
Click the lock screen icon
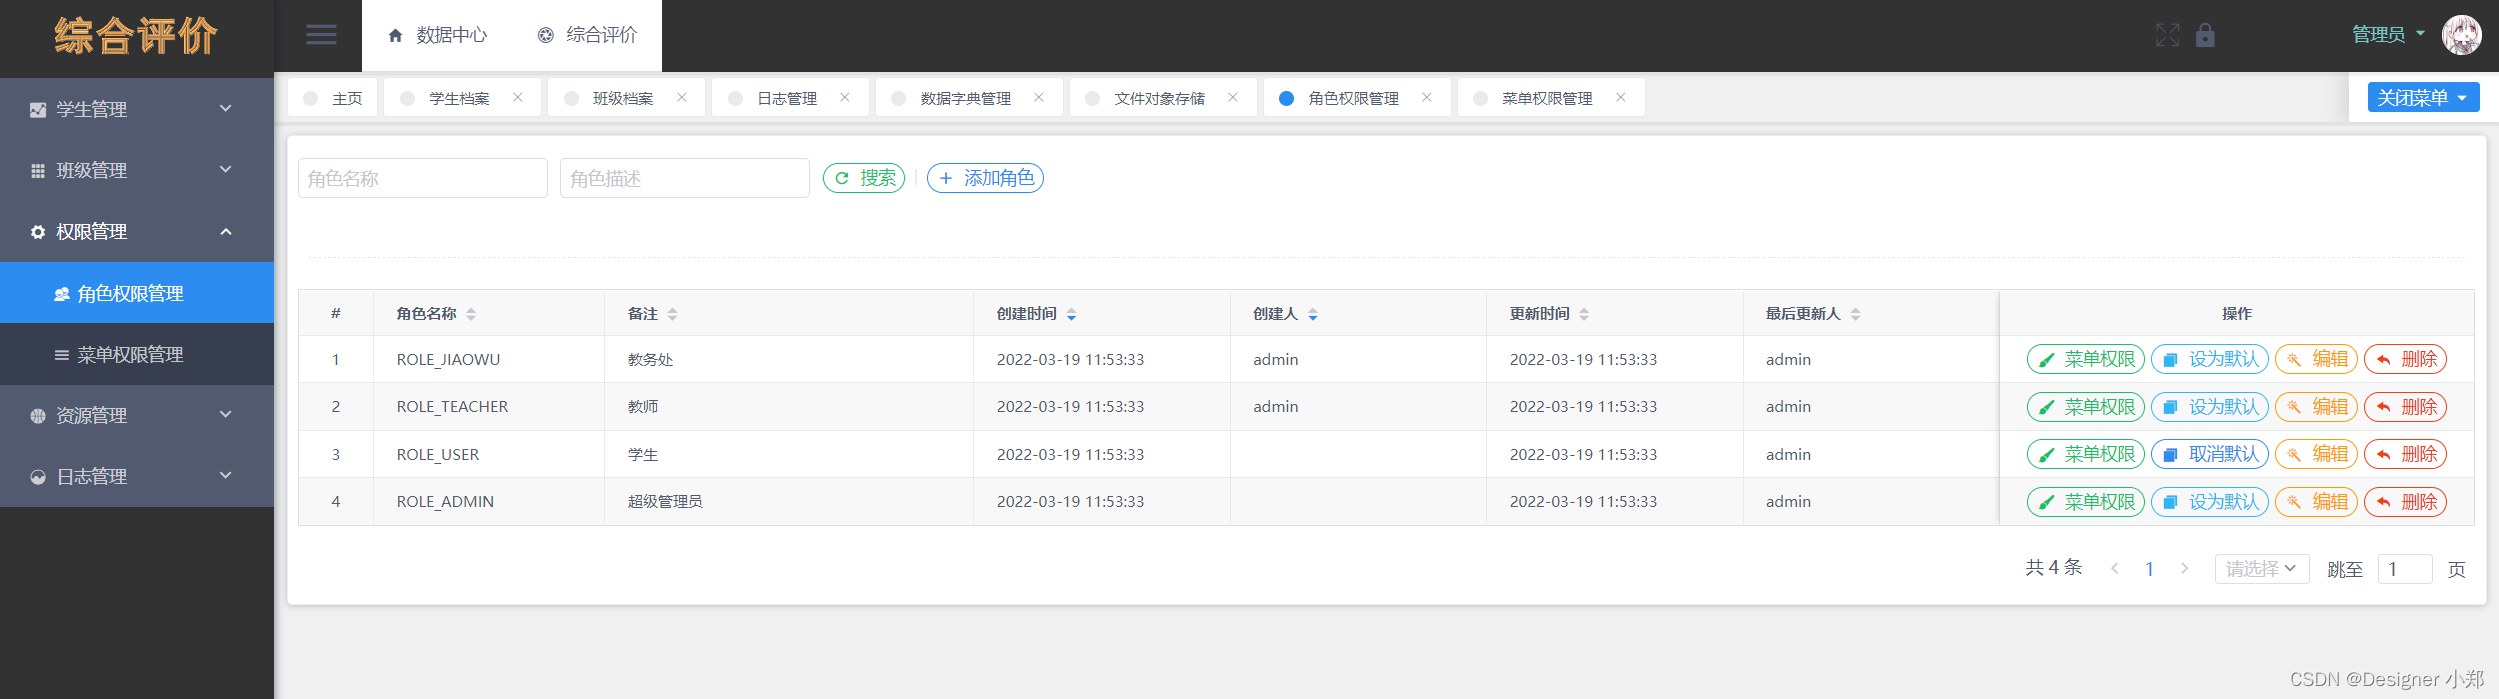tap(2205, 35)
